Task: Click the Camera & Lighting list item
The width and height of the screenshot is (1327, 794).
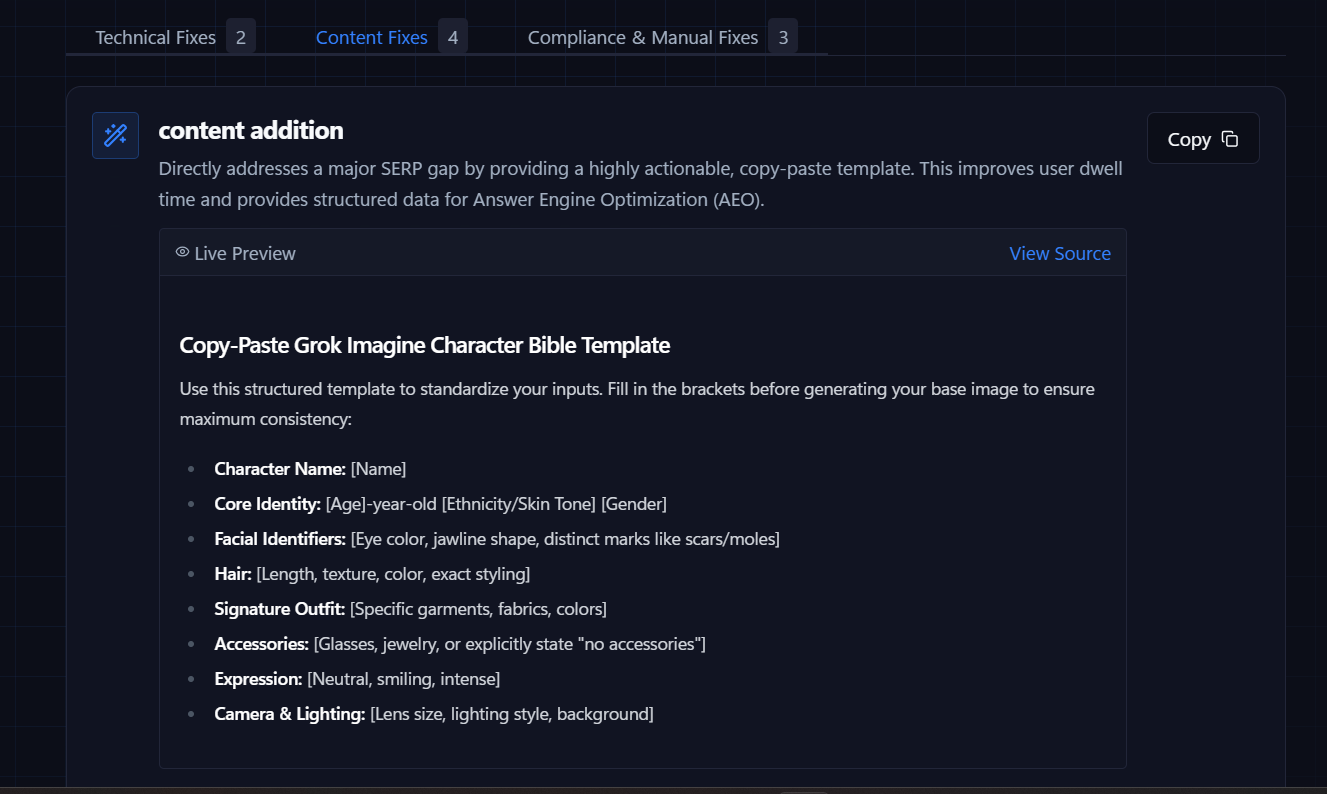Action: click(434, 714)
